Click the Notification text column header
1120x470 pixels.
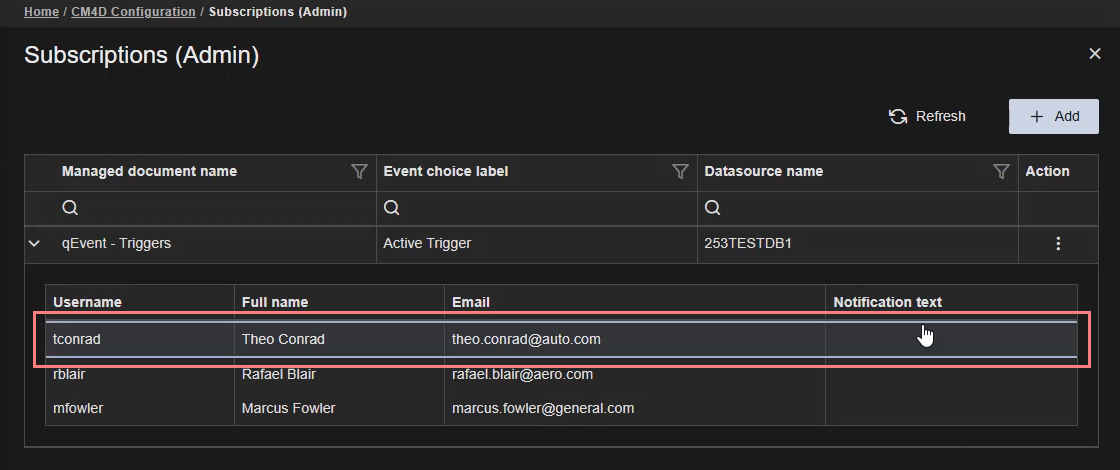click(x=887, y=302)
